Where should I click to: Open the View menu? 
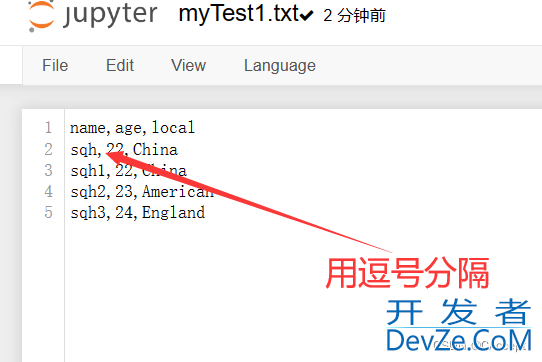click(x=188, y=65)
